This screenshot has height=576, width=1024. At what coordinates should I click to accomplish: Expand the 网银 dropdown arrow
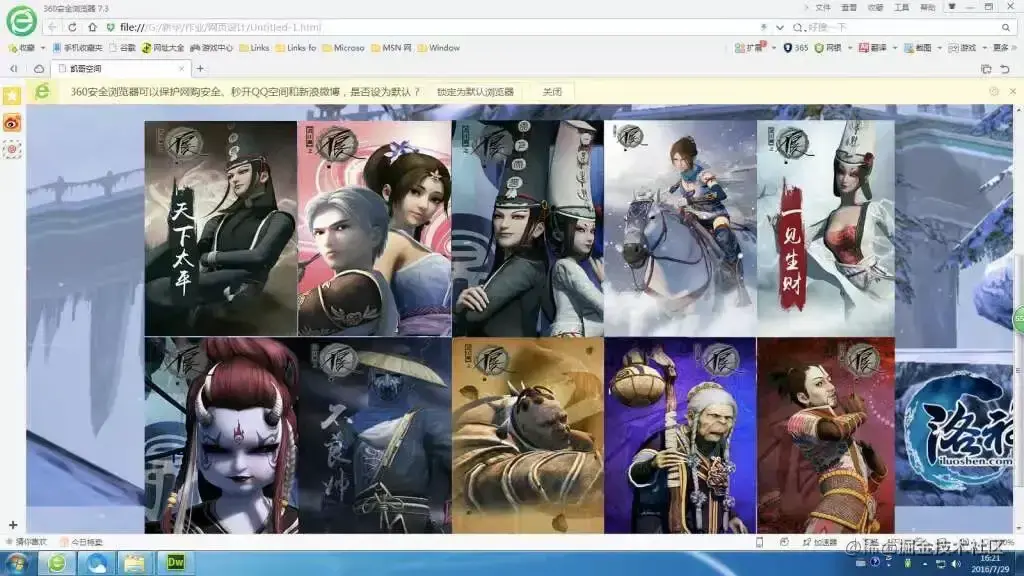(x=850, y=48)
